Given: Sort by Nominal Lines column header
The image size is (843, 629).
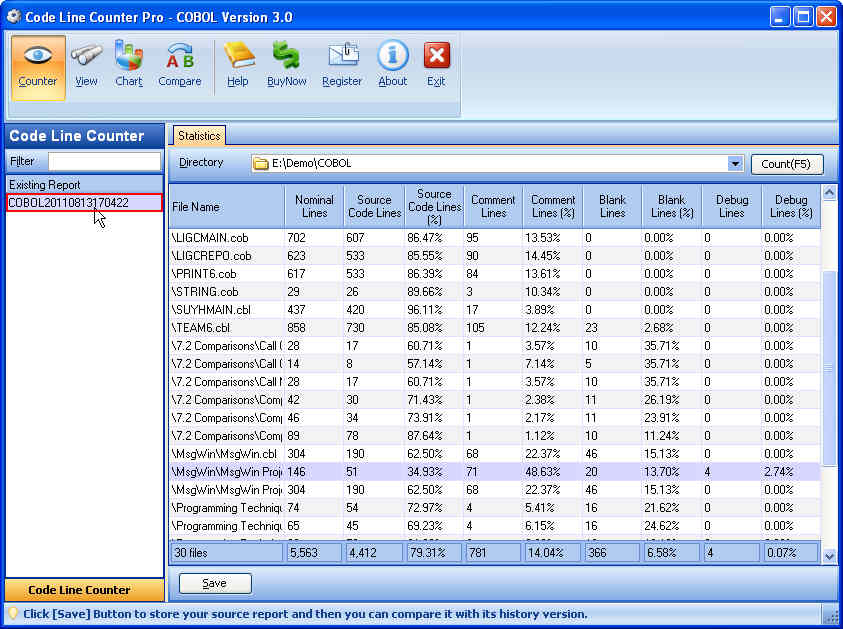Looking at the screenshot, I should pos(314,207).
